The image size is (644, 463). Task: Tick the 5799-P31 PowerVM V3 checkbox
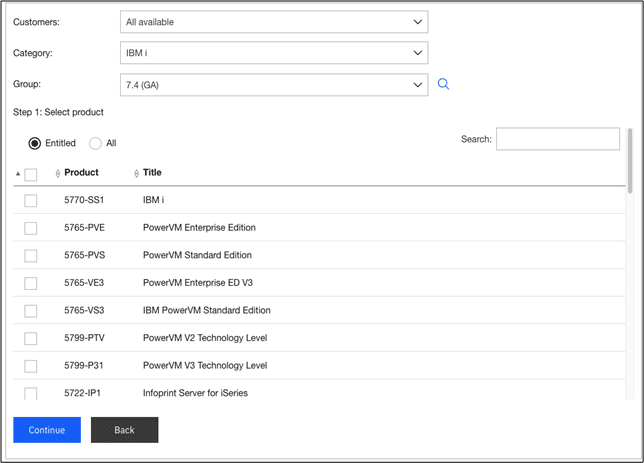tap(31, 366)
